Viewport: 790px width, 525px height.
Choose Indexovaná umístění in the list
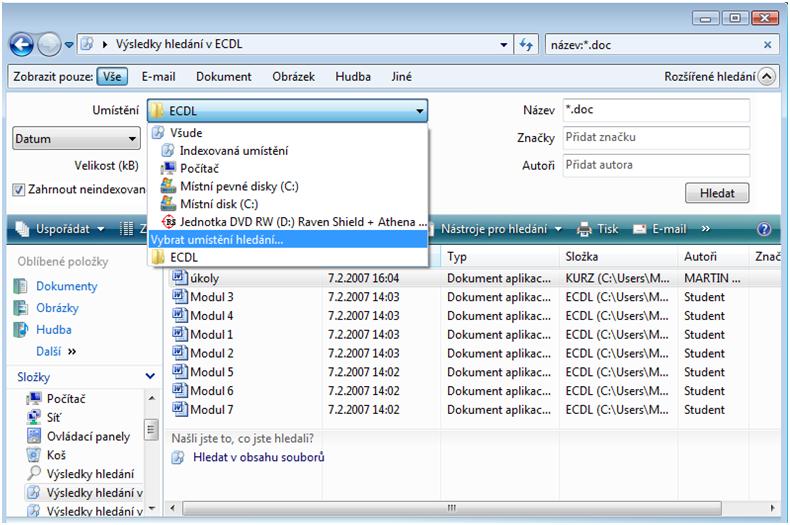click(x=287, y=151)
